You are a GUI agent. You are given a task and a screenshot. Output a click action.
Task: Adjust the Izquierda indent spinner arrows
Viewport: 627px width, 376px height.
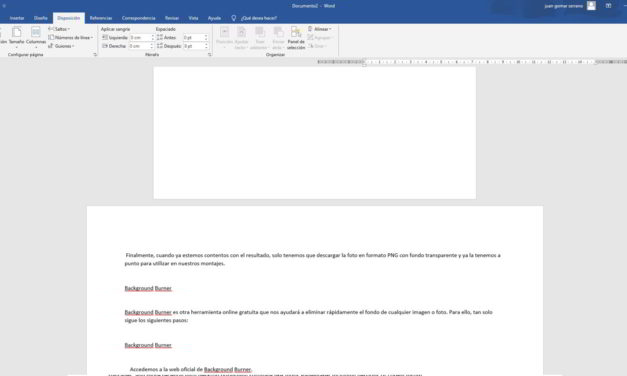152,37
